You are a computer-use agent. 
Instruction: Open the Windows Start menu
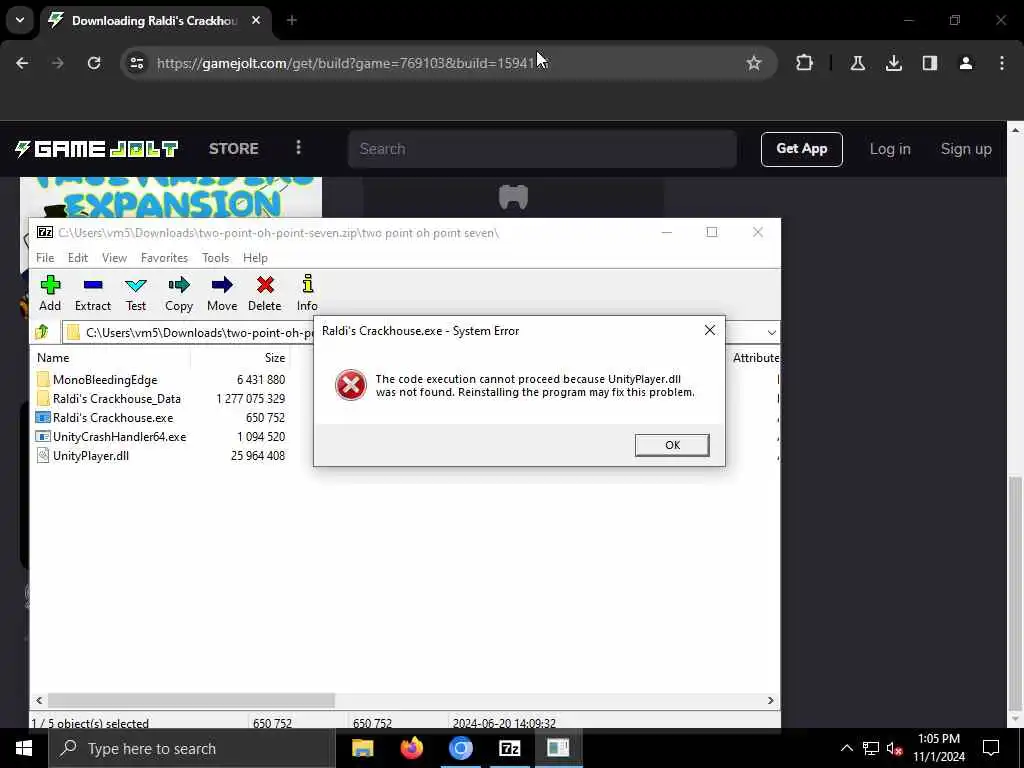click(24, 748)
